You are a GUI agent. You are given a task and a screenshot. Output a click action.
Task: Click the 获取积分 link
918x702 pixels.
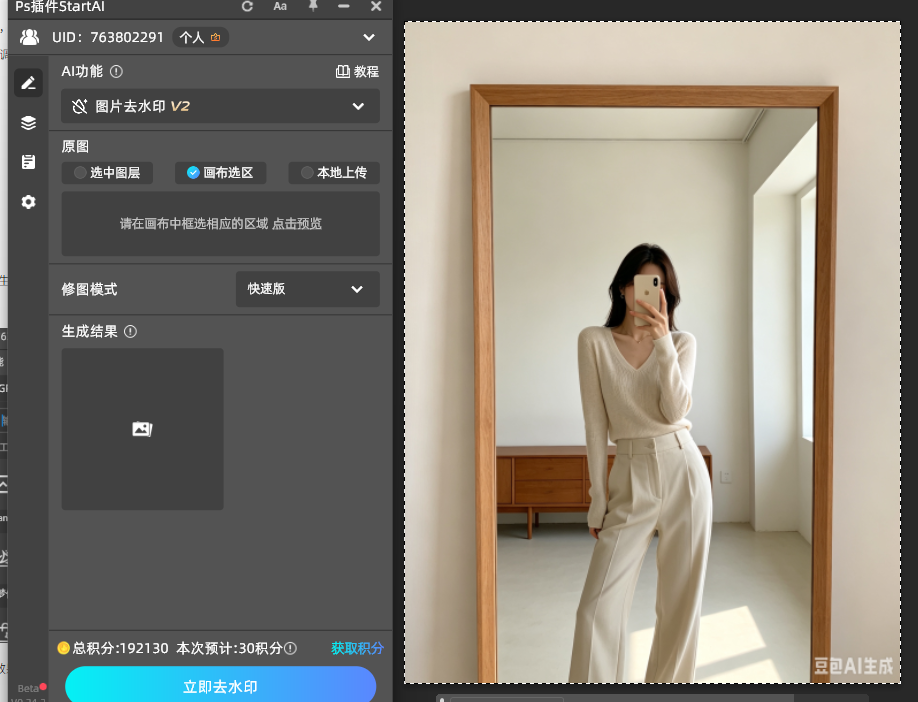(x=357, y=648)
